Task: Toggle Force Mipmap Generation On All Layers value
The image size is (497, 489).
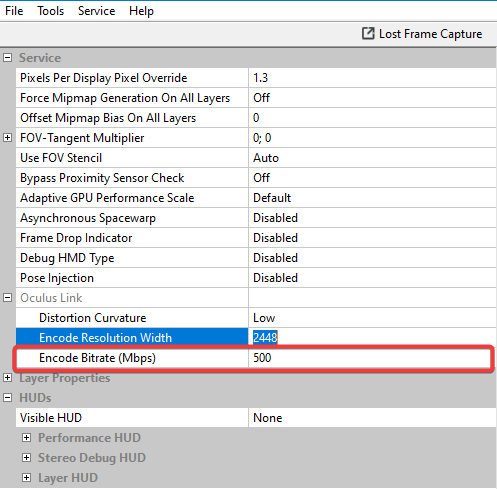Action: 372,98
